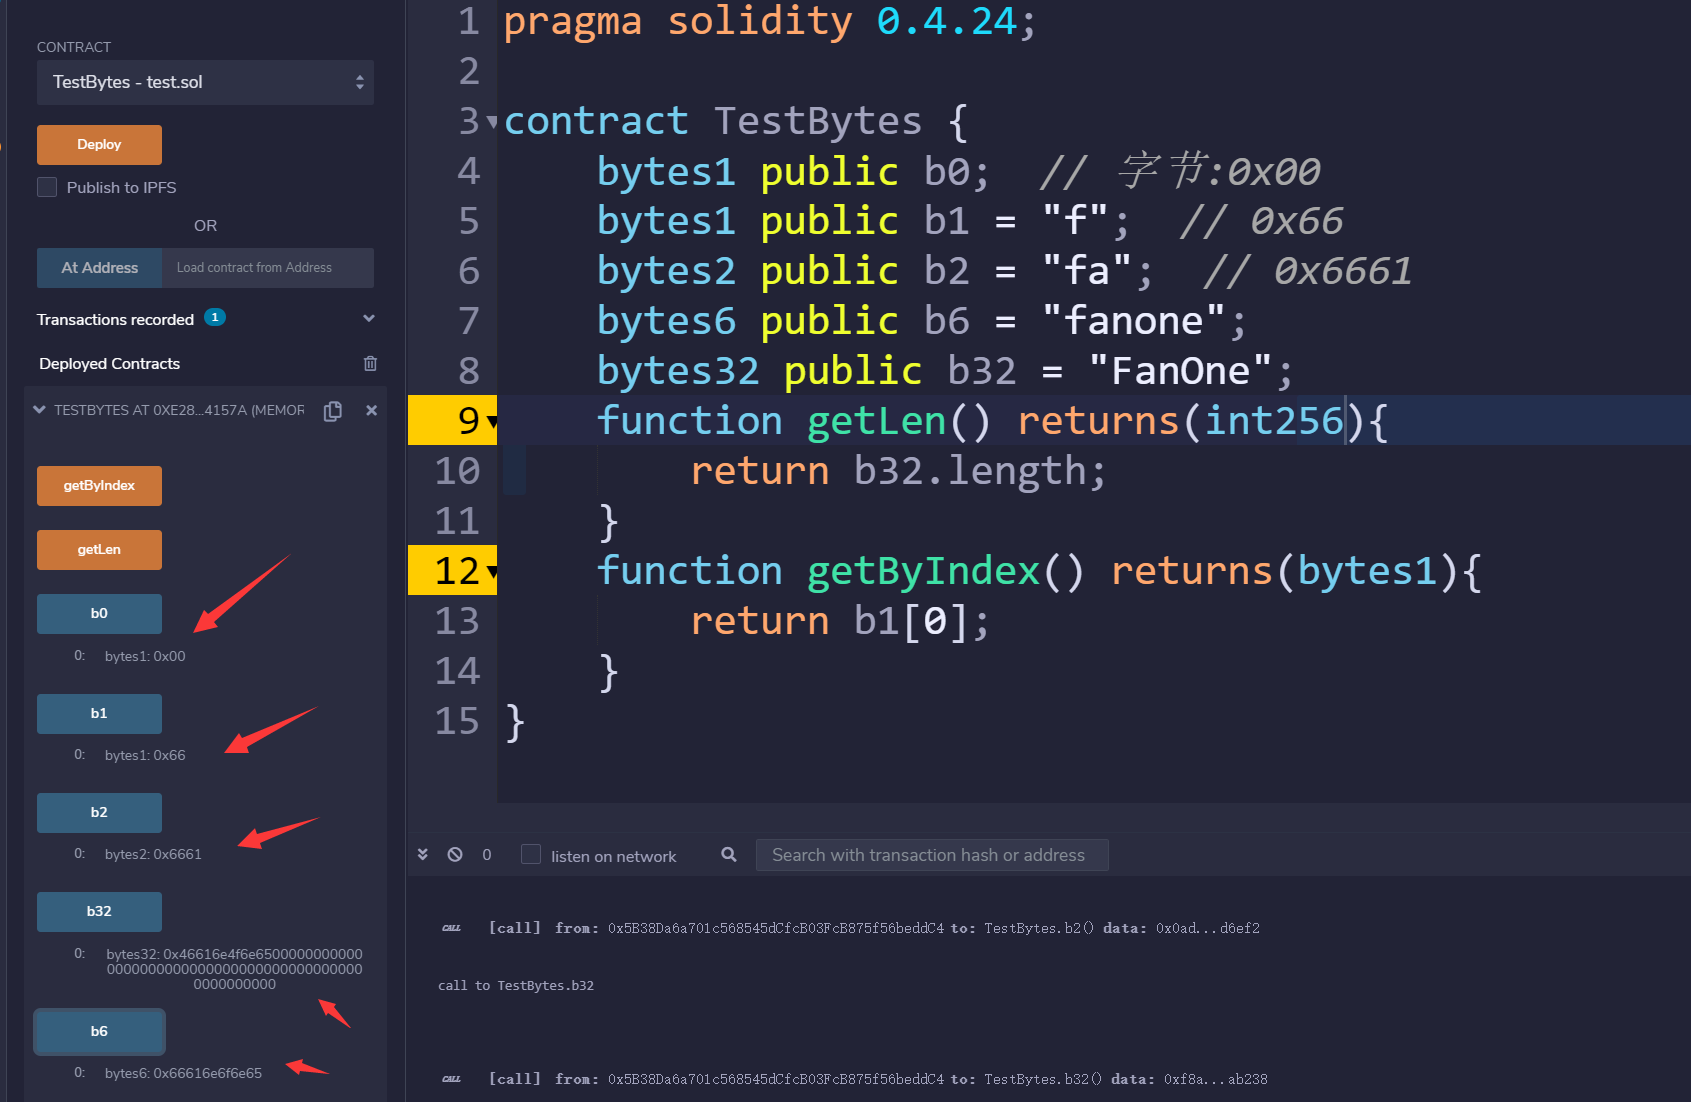Call the b0 getter button

[99, 614]
